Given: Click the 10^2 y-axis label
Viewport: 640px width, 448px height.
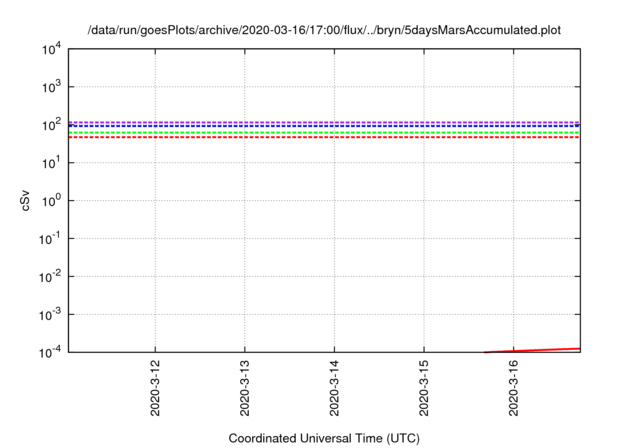Looking at the screenshot, I should (51, 124).
